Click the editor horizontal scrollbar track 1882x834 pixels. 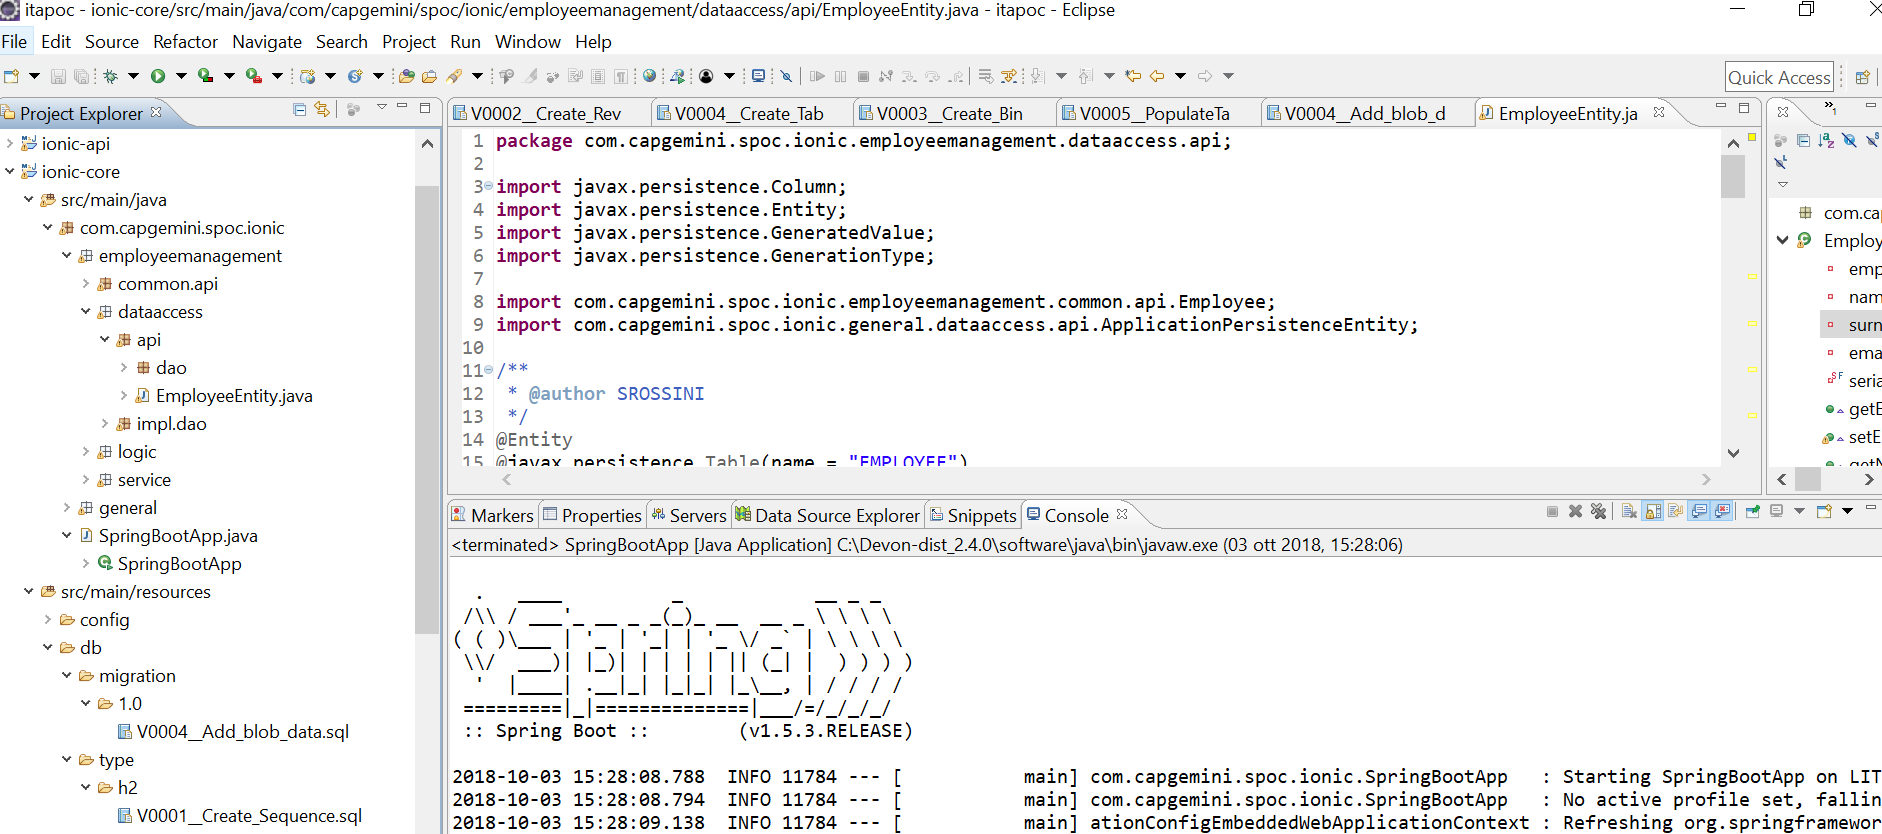click(1100, 480)
